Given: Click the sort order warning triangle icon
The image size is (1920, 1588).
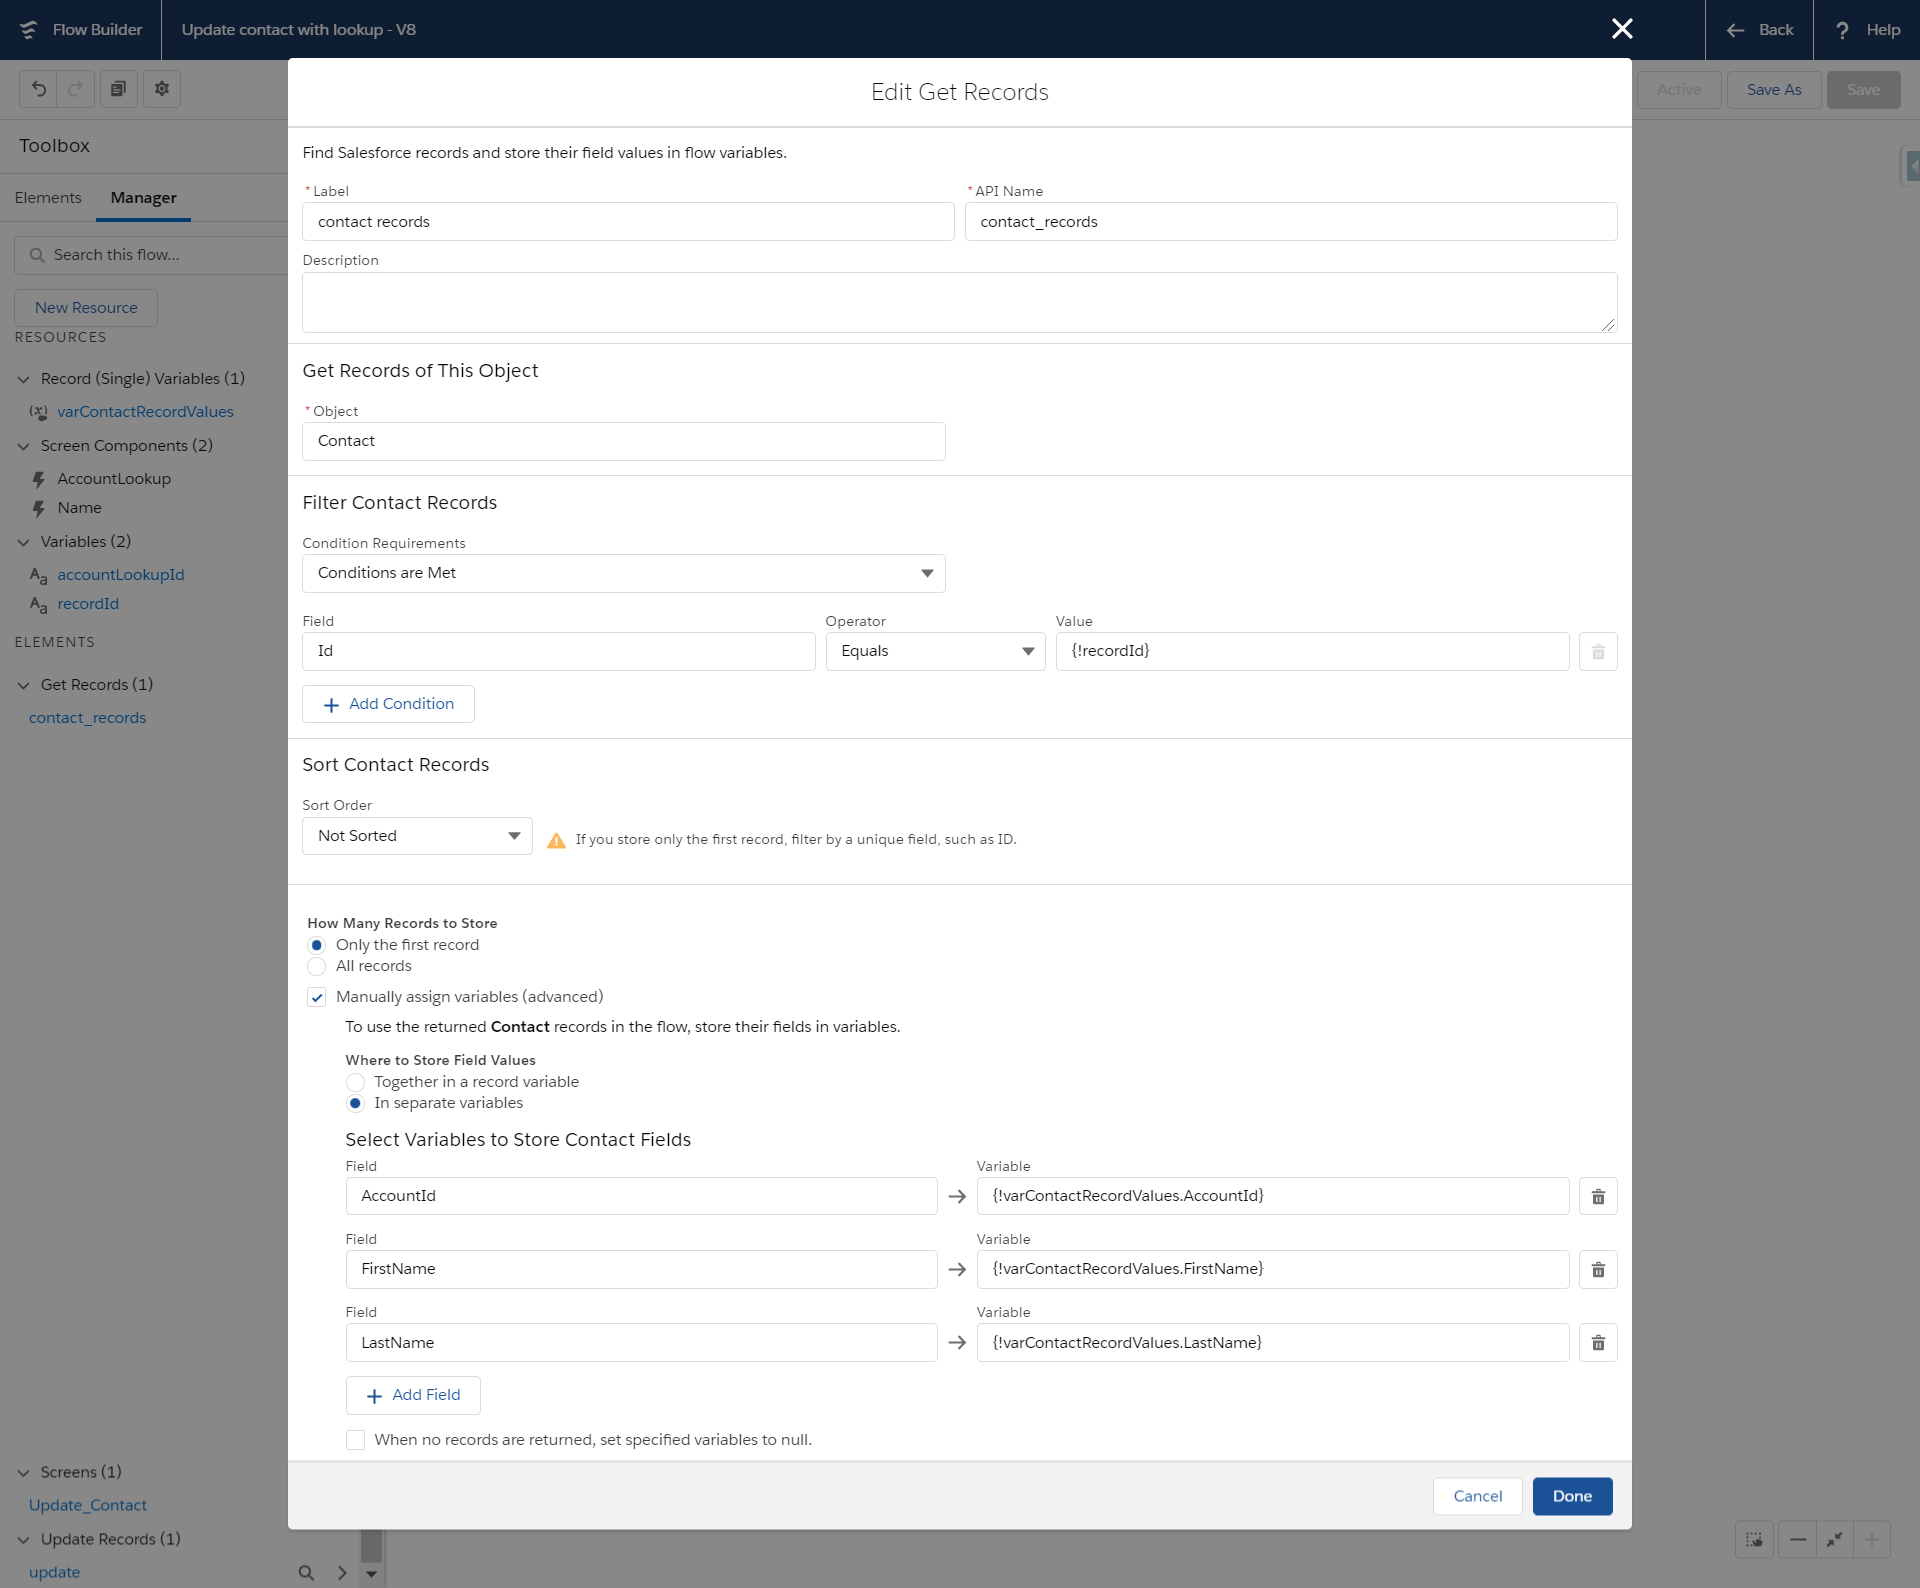Looking at the screenshot, I should point(556,840).
